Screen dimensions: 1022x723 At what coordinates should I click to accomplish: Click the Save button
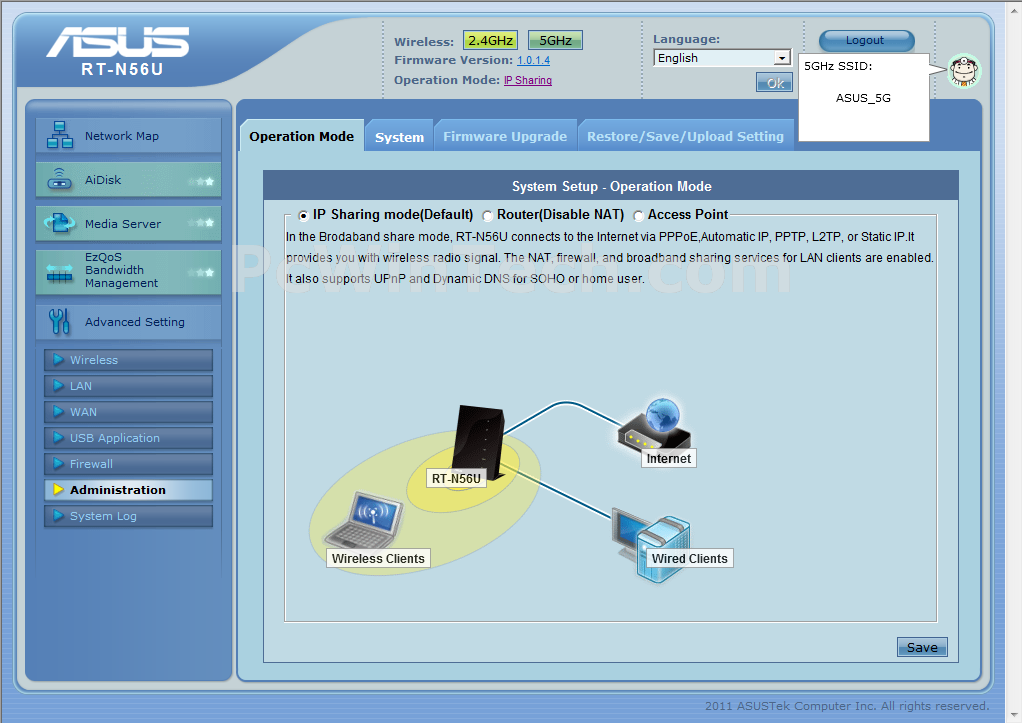(x=922, y=647)
